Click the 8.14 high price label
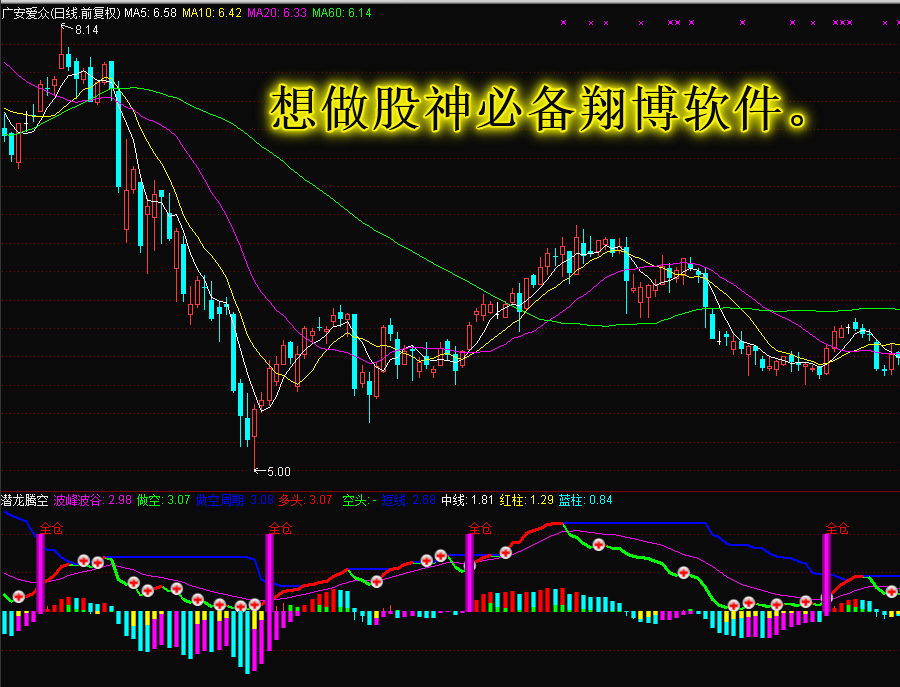Viewport: 900px width, 687px height. (x=86, y=30)
